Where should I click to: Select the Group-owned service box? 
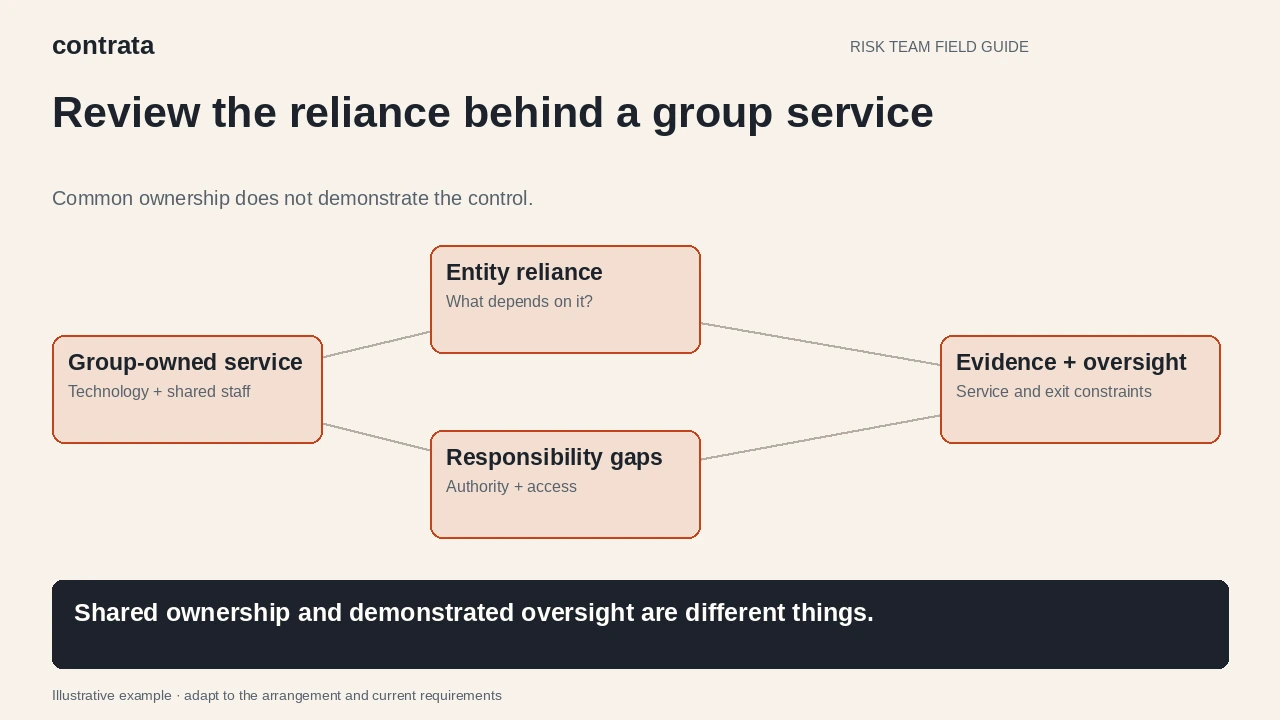187,389
